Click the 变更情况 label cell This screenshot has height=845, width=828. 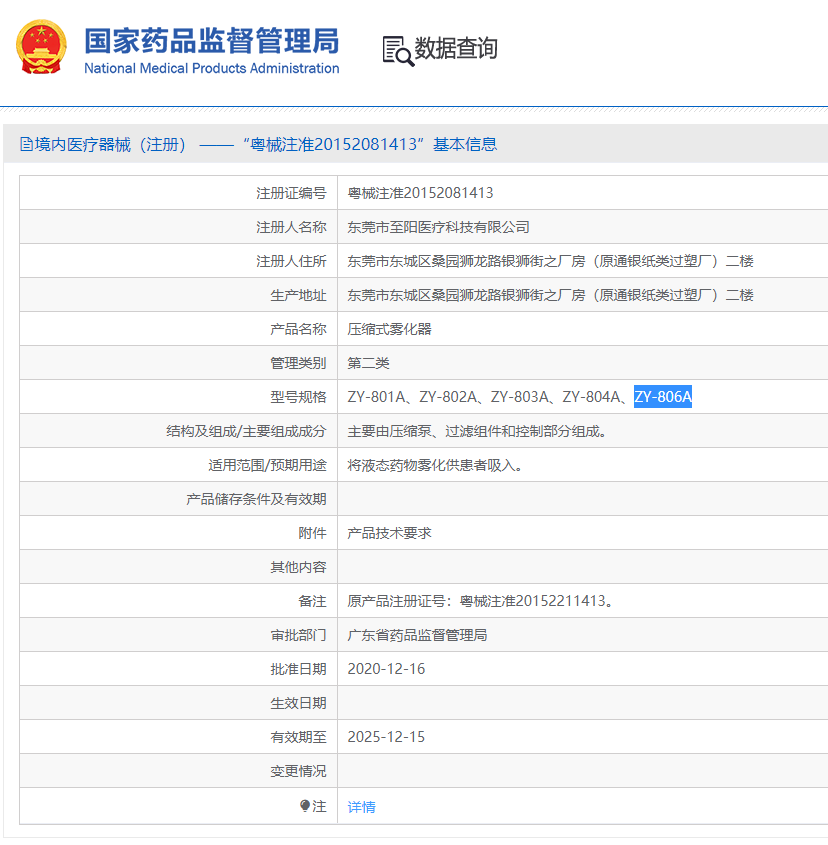click(178, 771)
